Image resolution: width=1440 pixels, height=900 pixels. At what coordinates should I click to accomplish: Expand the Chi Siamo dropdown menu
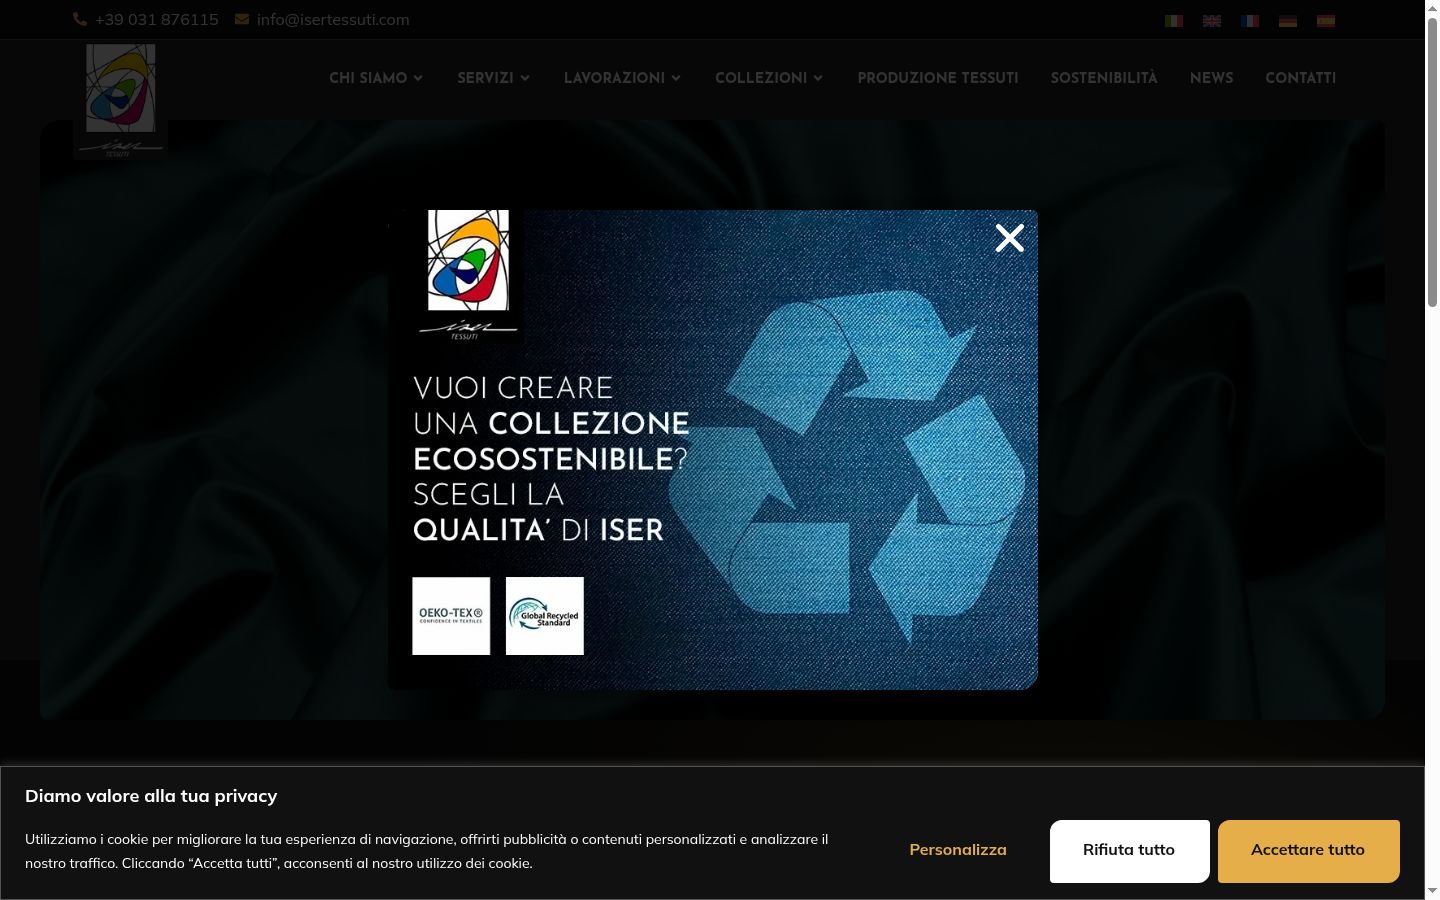[376, 78]
